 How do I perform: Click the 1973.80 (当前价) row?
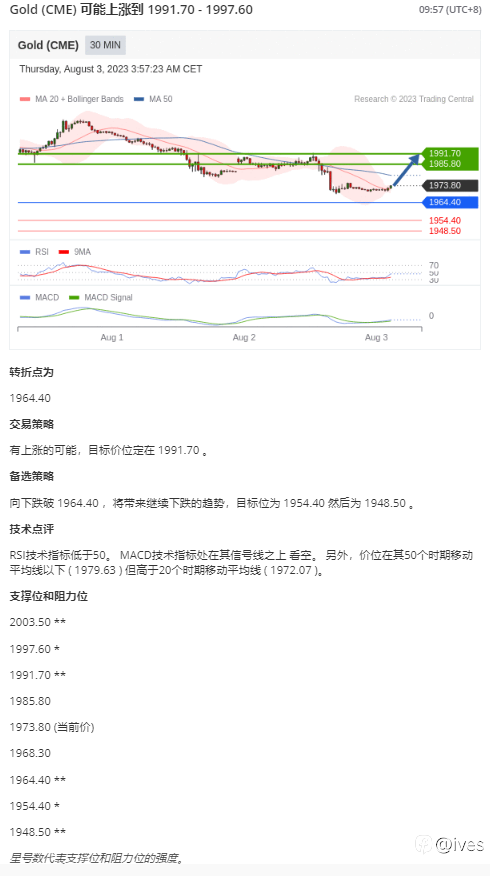[x=52, y=727]
